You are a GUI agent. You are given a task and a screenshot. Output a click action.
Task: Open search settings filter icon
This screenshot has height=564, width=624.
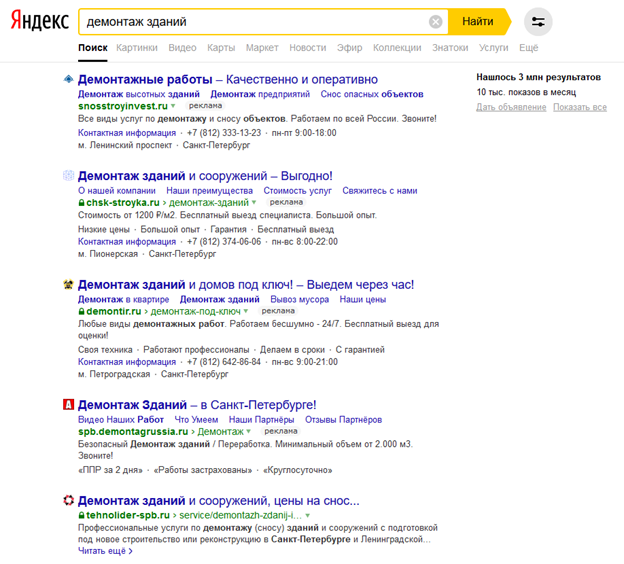[538, 21]
